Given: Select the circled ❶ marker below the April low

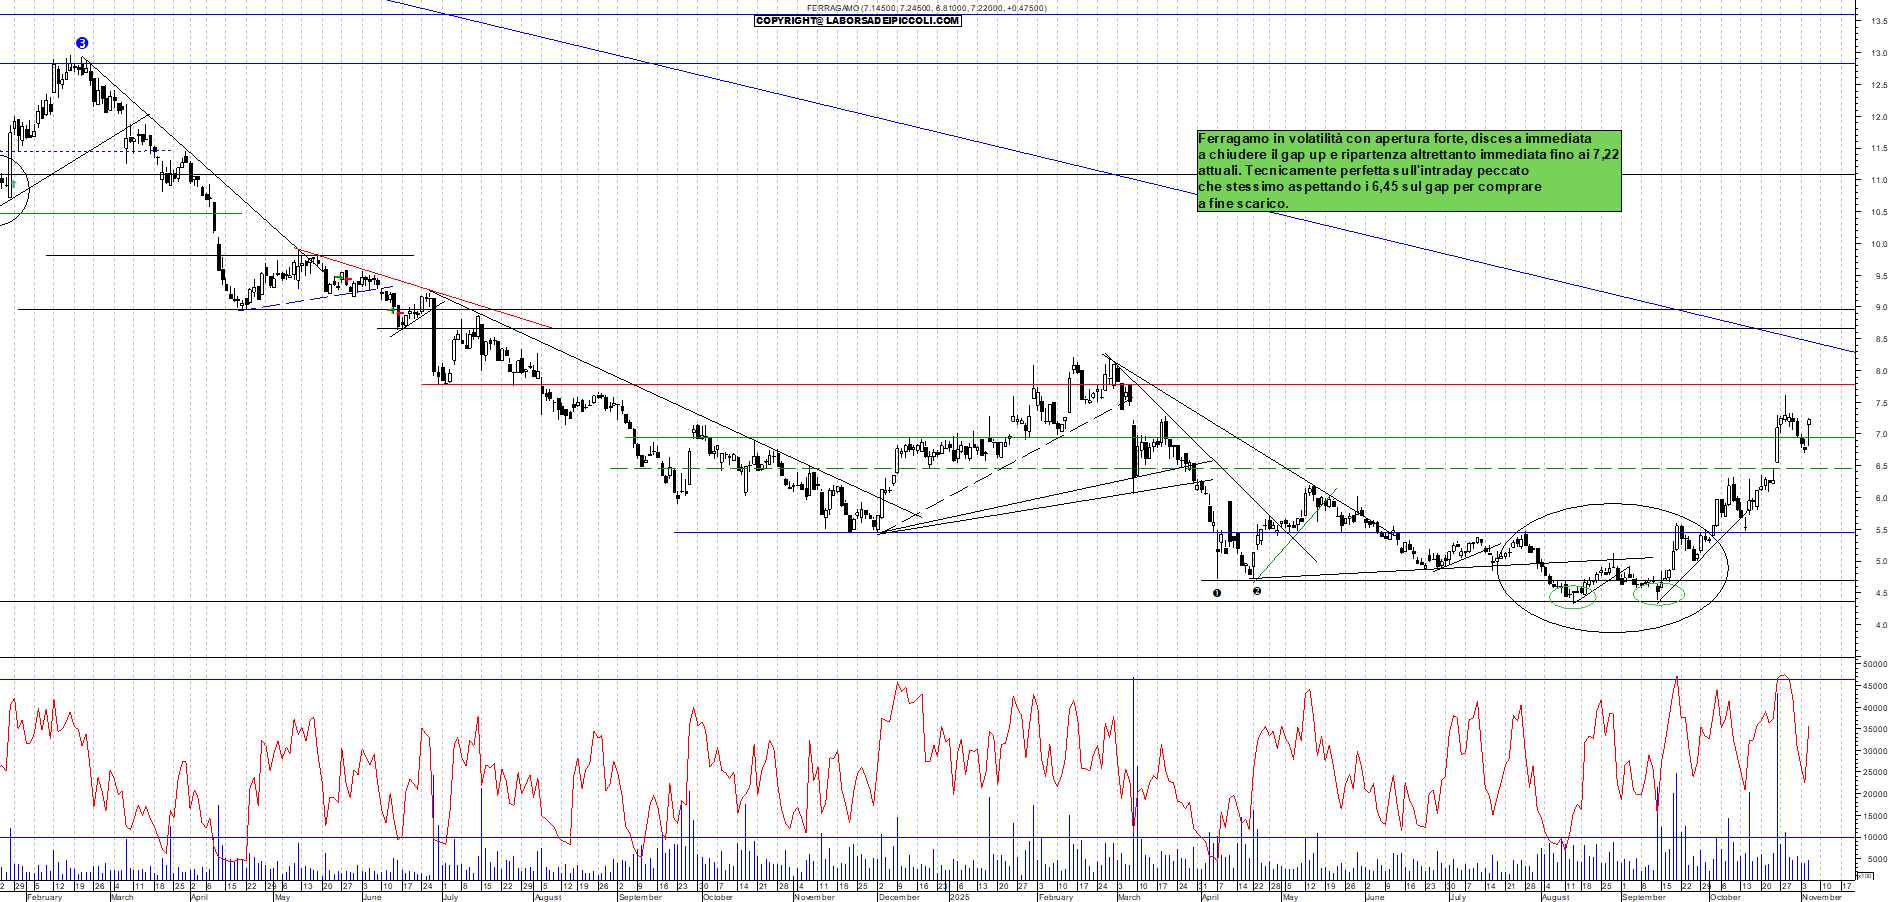Looking at the screenshot, I should [x=1217, y=593].
